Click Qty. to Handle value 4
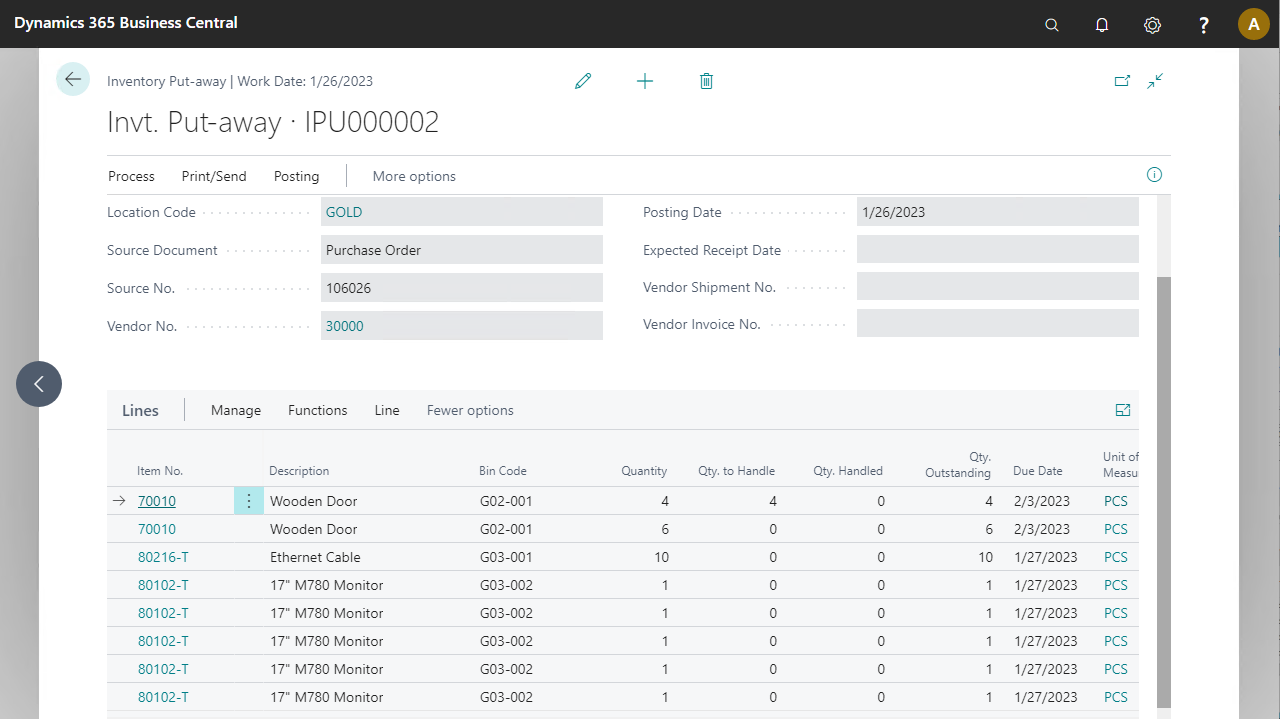 click(x=773, y=501)
